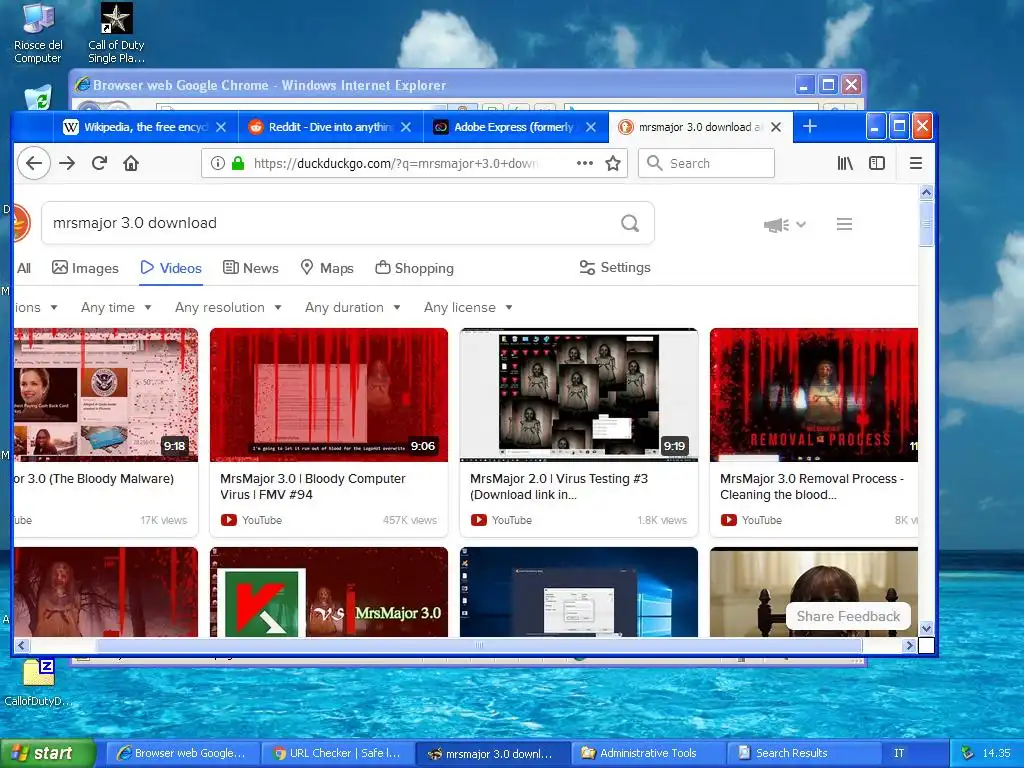This screenshot has height=768, width=1024.
Task: Select the CallofDutyD zip file icon
Action: 38,683
